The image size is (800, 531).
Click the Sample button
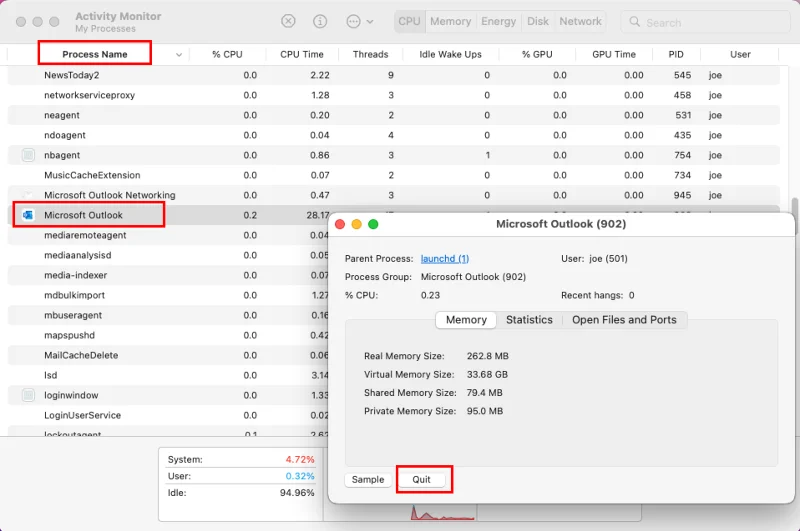tap(368, 479)
